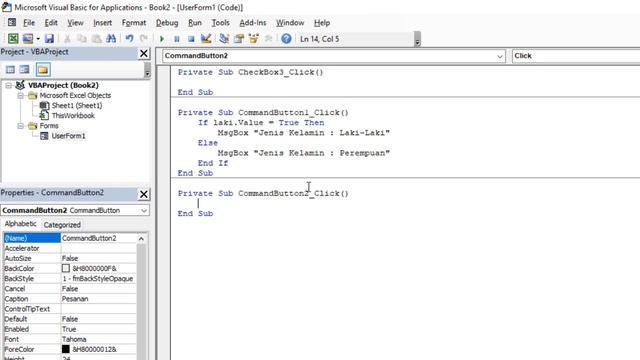Screen dimensions: 640x360
Task: Switch to Microsoft Excel view icon
Action: pos(13,39)
